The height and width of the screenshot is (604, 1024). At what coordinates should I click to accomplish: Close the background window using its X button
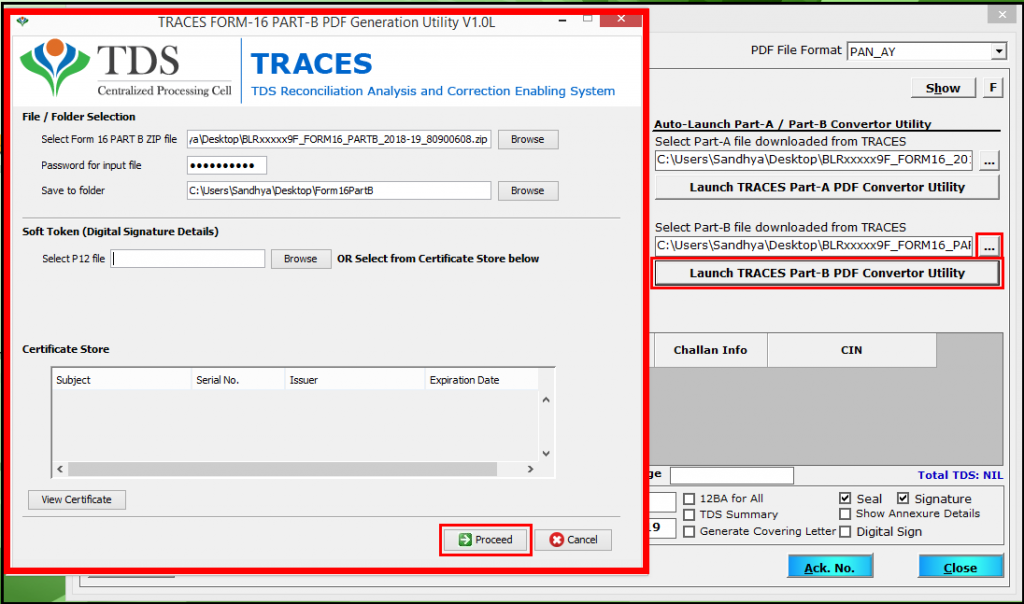(x=1002, y=15)
